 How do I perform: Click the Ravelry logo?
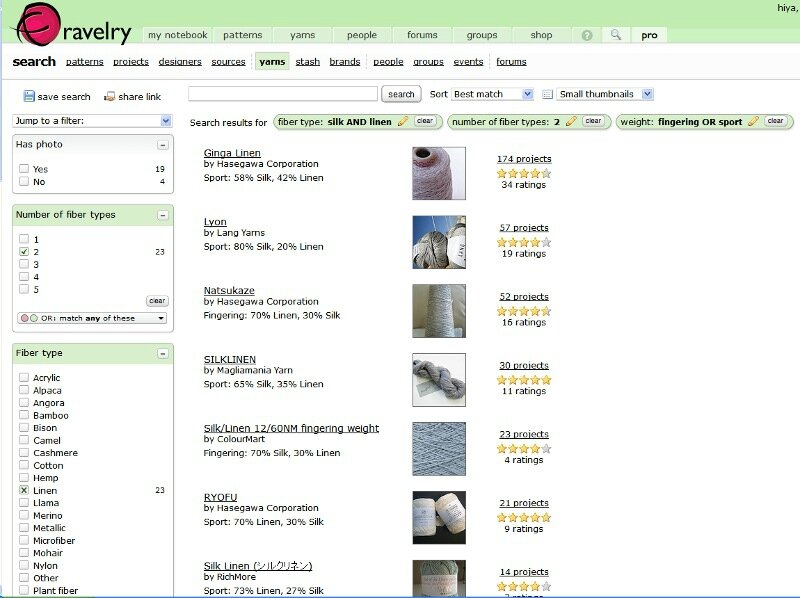[x=71, y=24]
